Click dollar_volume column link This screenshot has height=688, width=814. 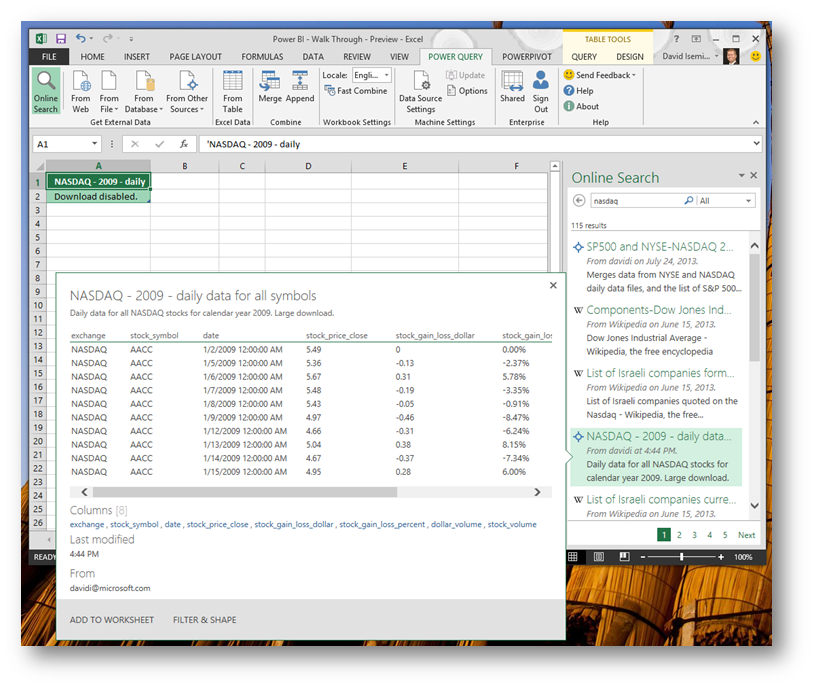pos(456,524)
